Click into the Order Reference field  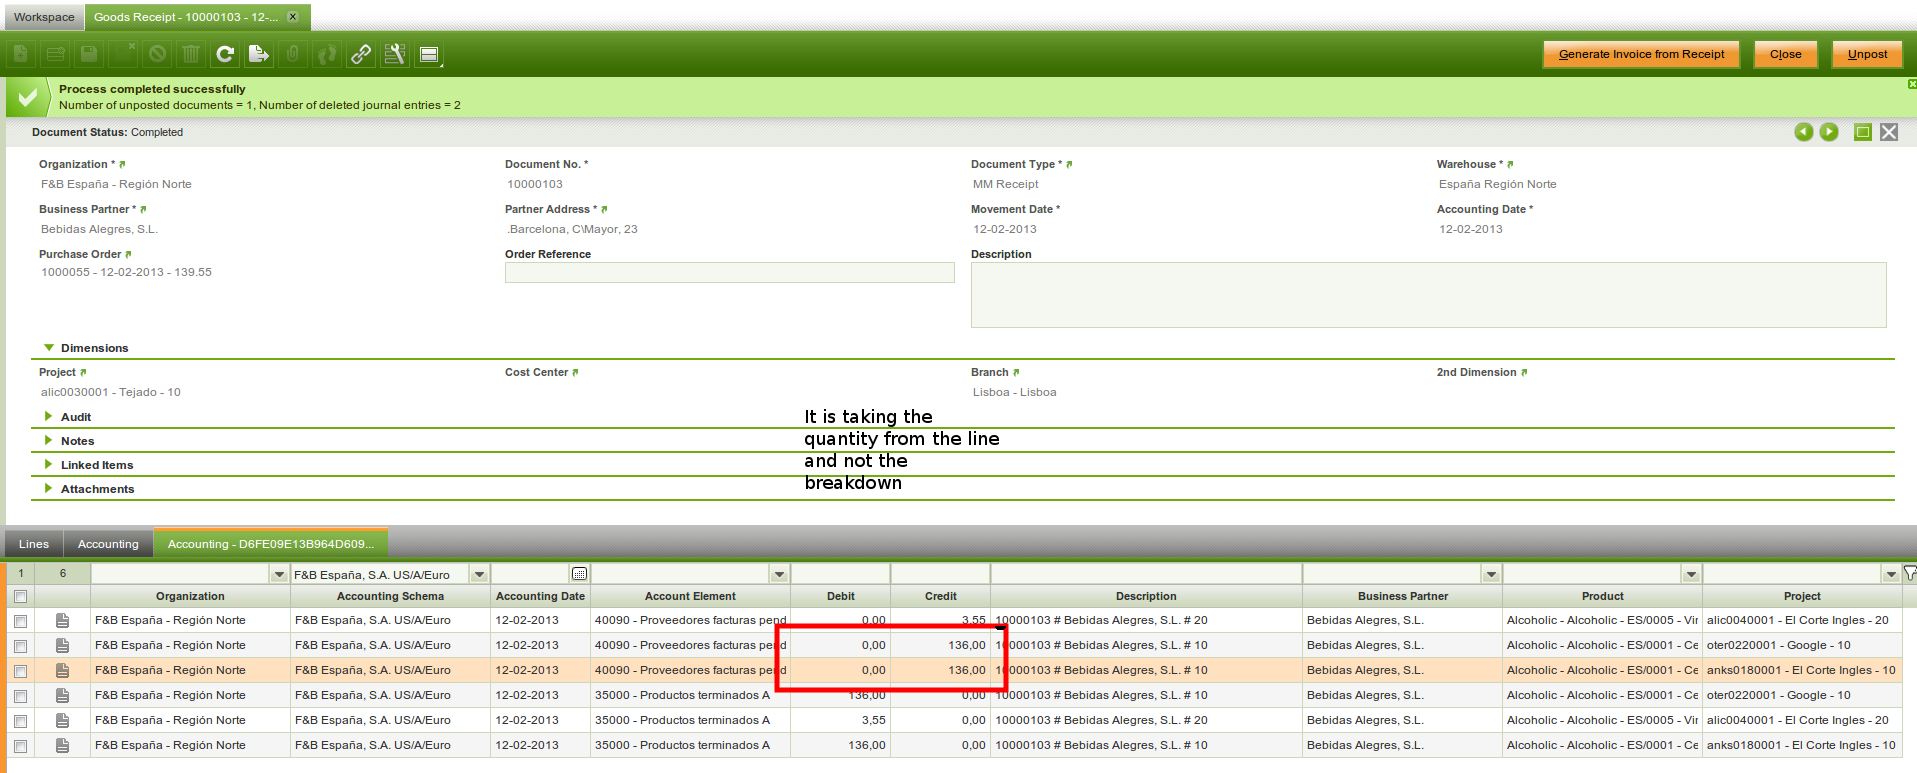[730, 273]
